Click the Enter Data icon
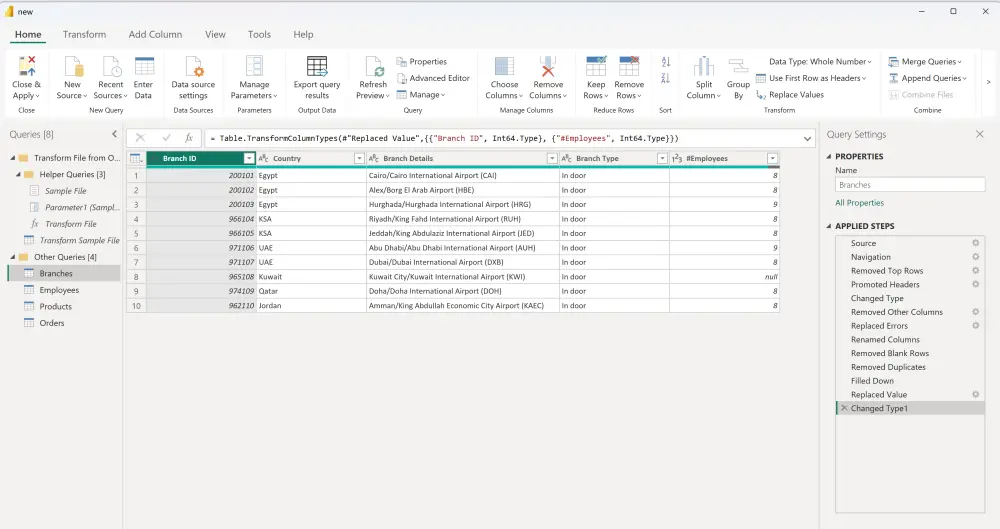 coord(144,66)
